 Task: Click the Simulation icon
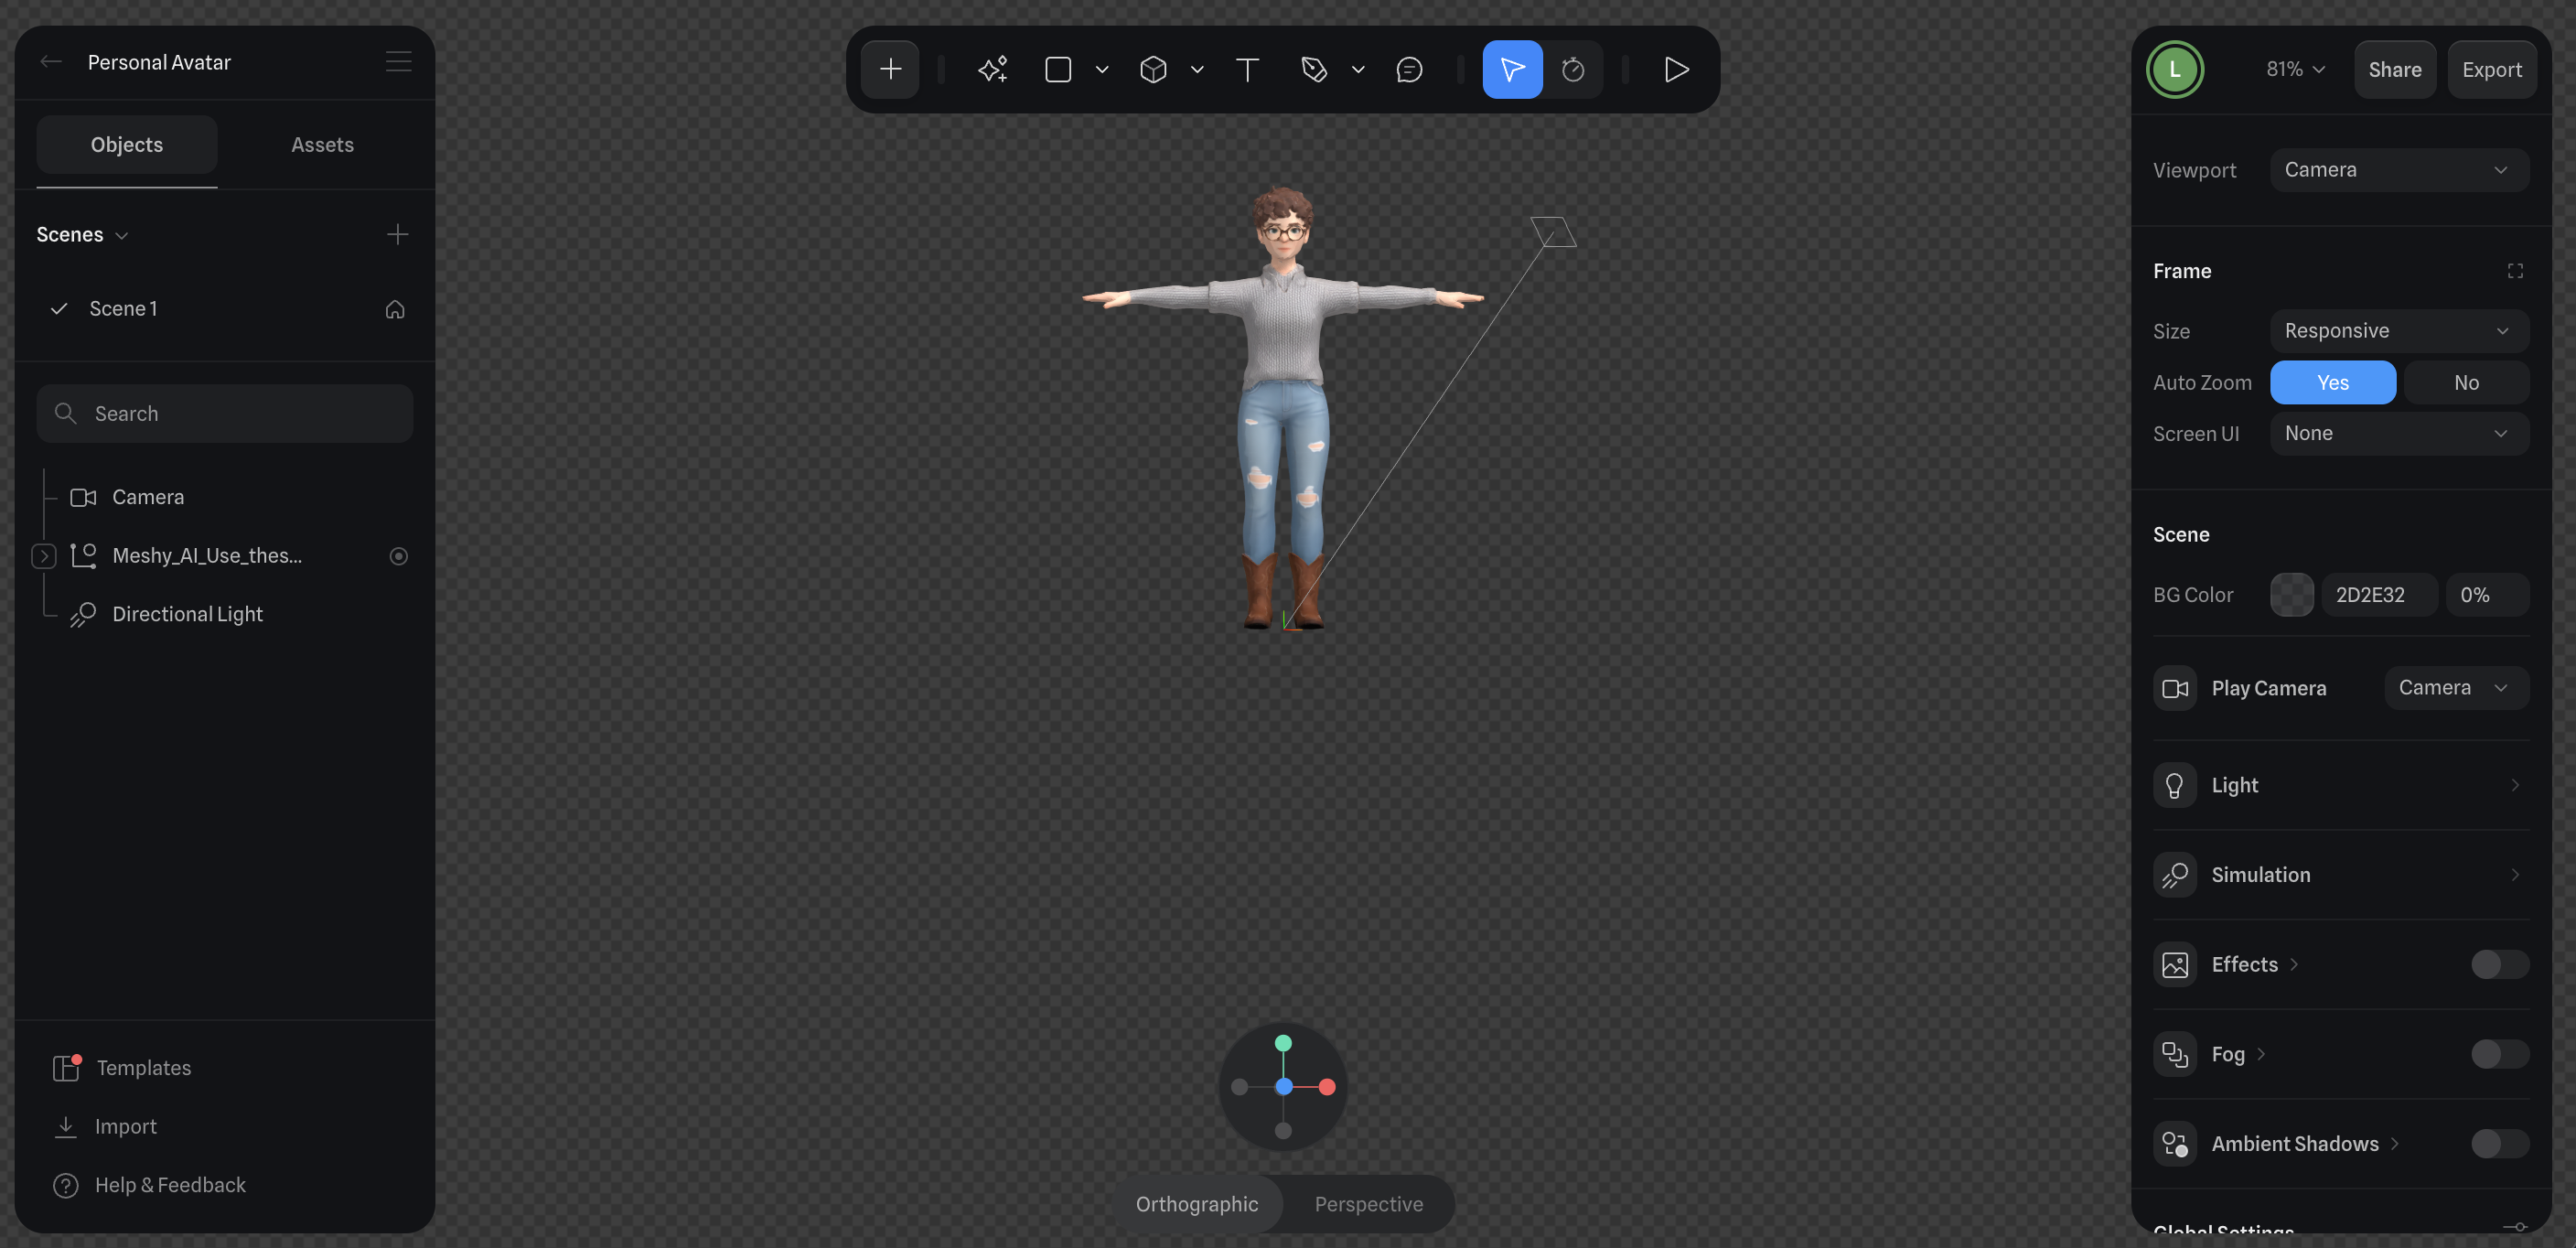[2175, 875]
